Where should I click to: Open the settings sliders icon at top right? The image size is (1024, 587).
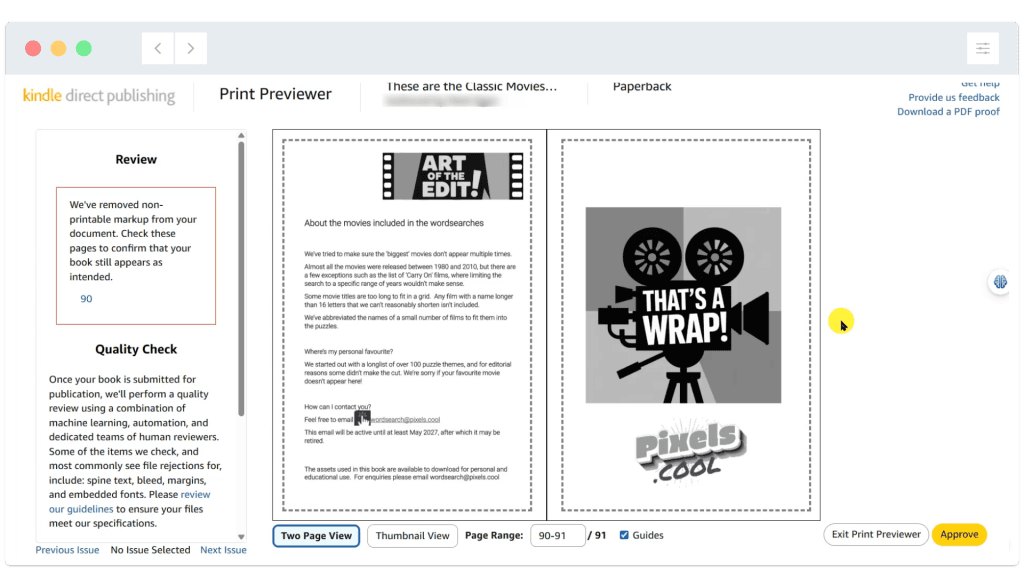982,48
